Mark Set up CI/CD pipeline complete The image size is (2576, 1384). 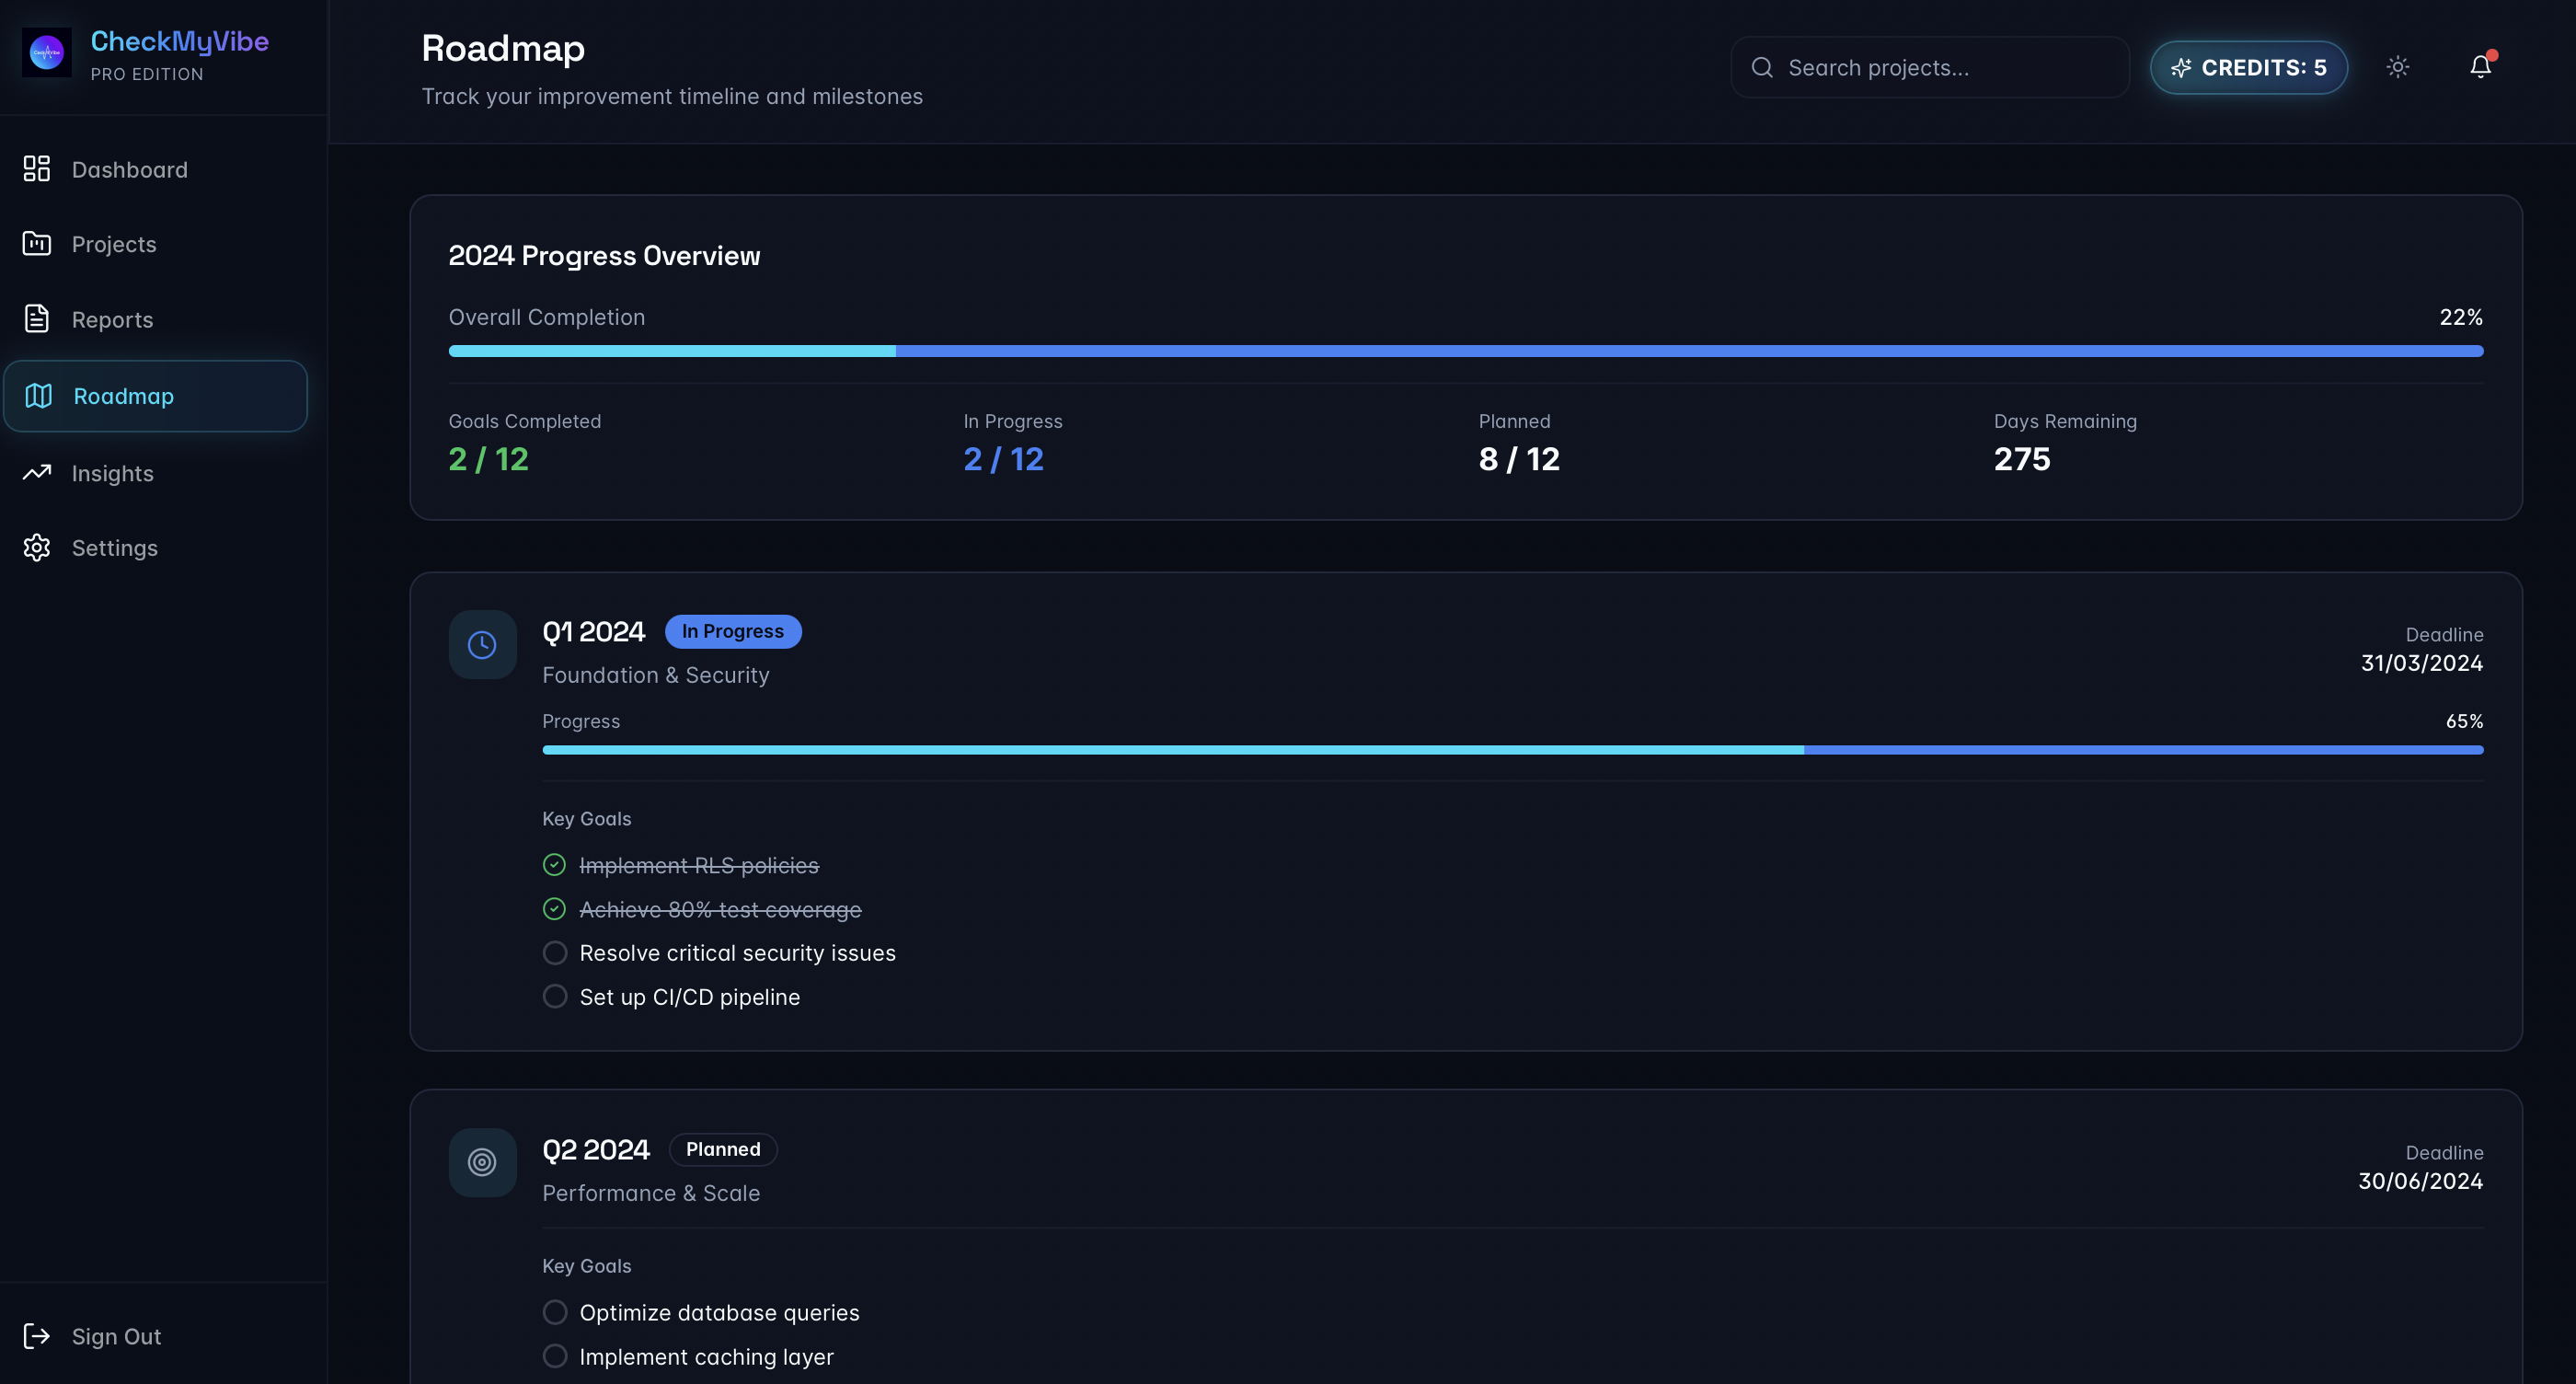coord(555,997)
